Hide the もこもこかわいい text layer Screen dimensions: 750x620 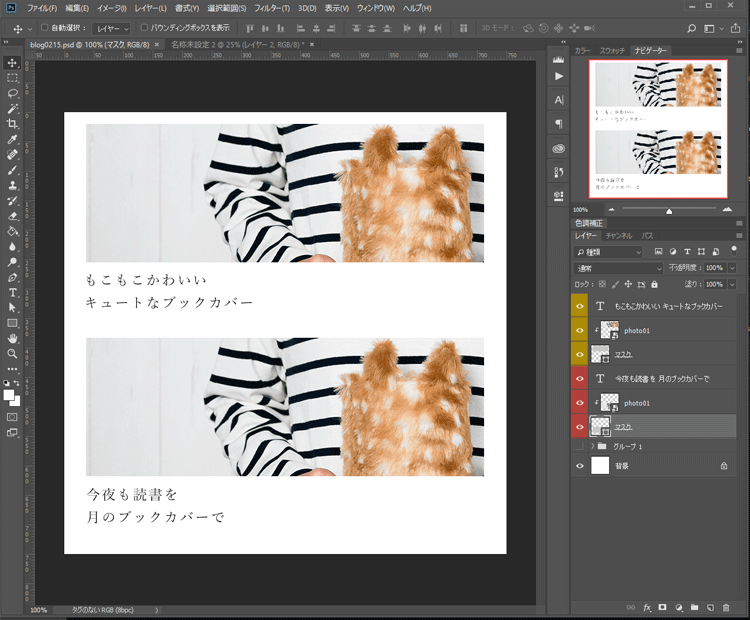580,306
